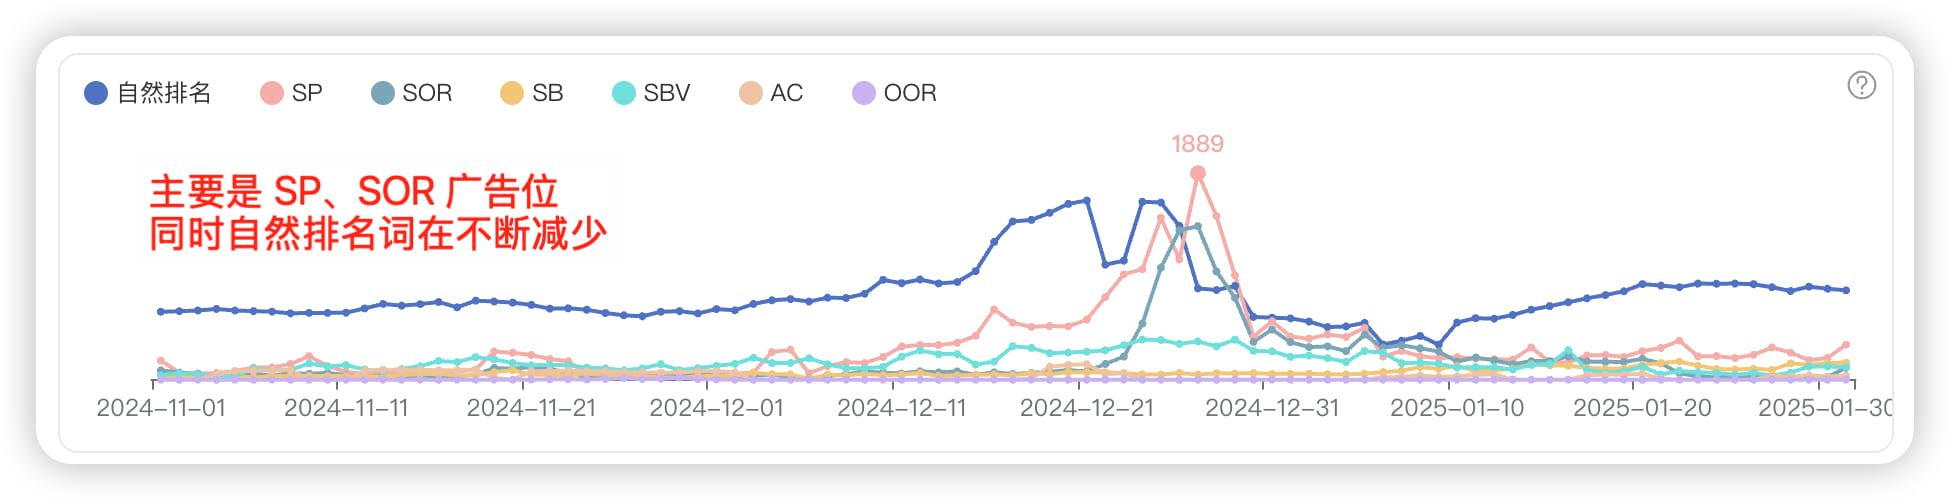Click the purple OOR legend color dot
The width and height of the screenshot is (1950, 500).
pos(863,93)
